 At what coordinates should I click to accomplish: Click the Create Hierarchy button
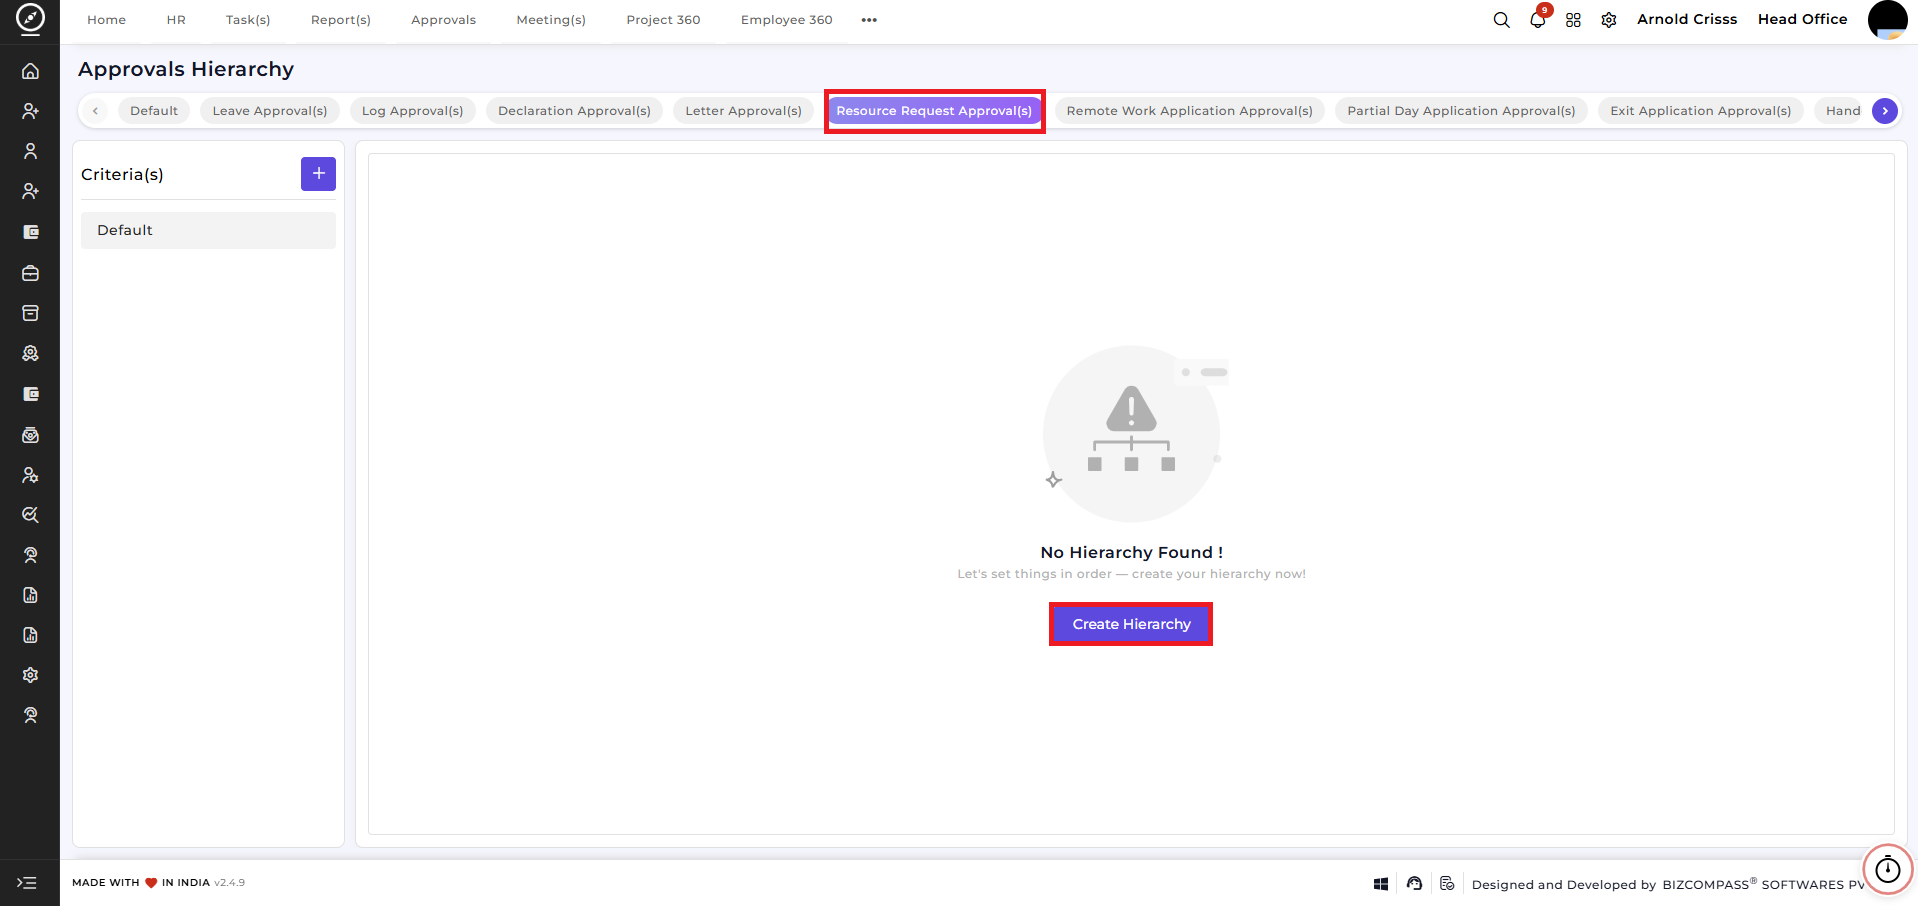pyautogui.click(x=1131, y=624)
